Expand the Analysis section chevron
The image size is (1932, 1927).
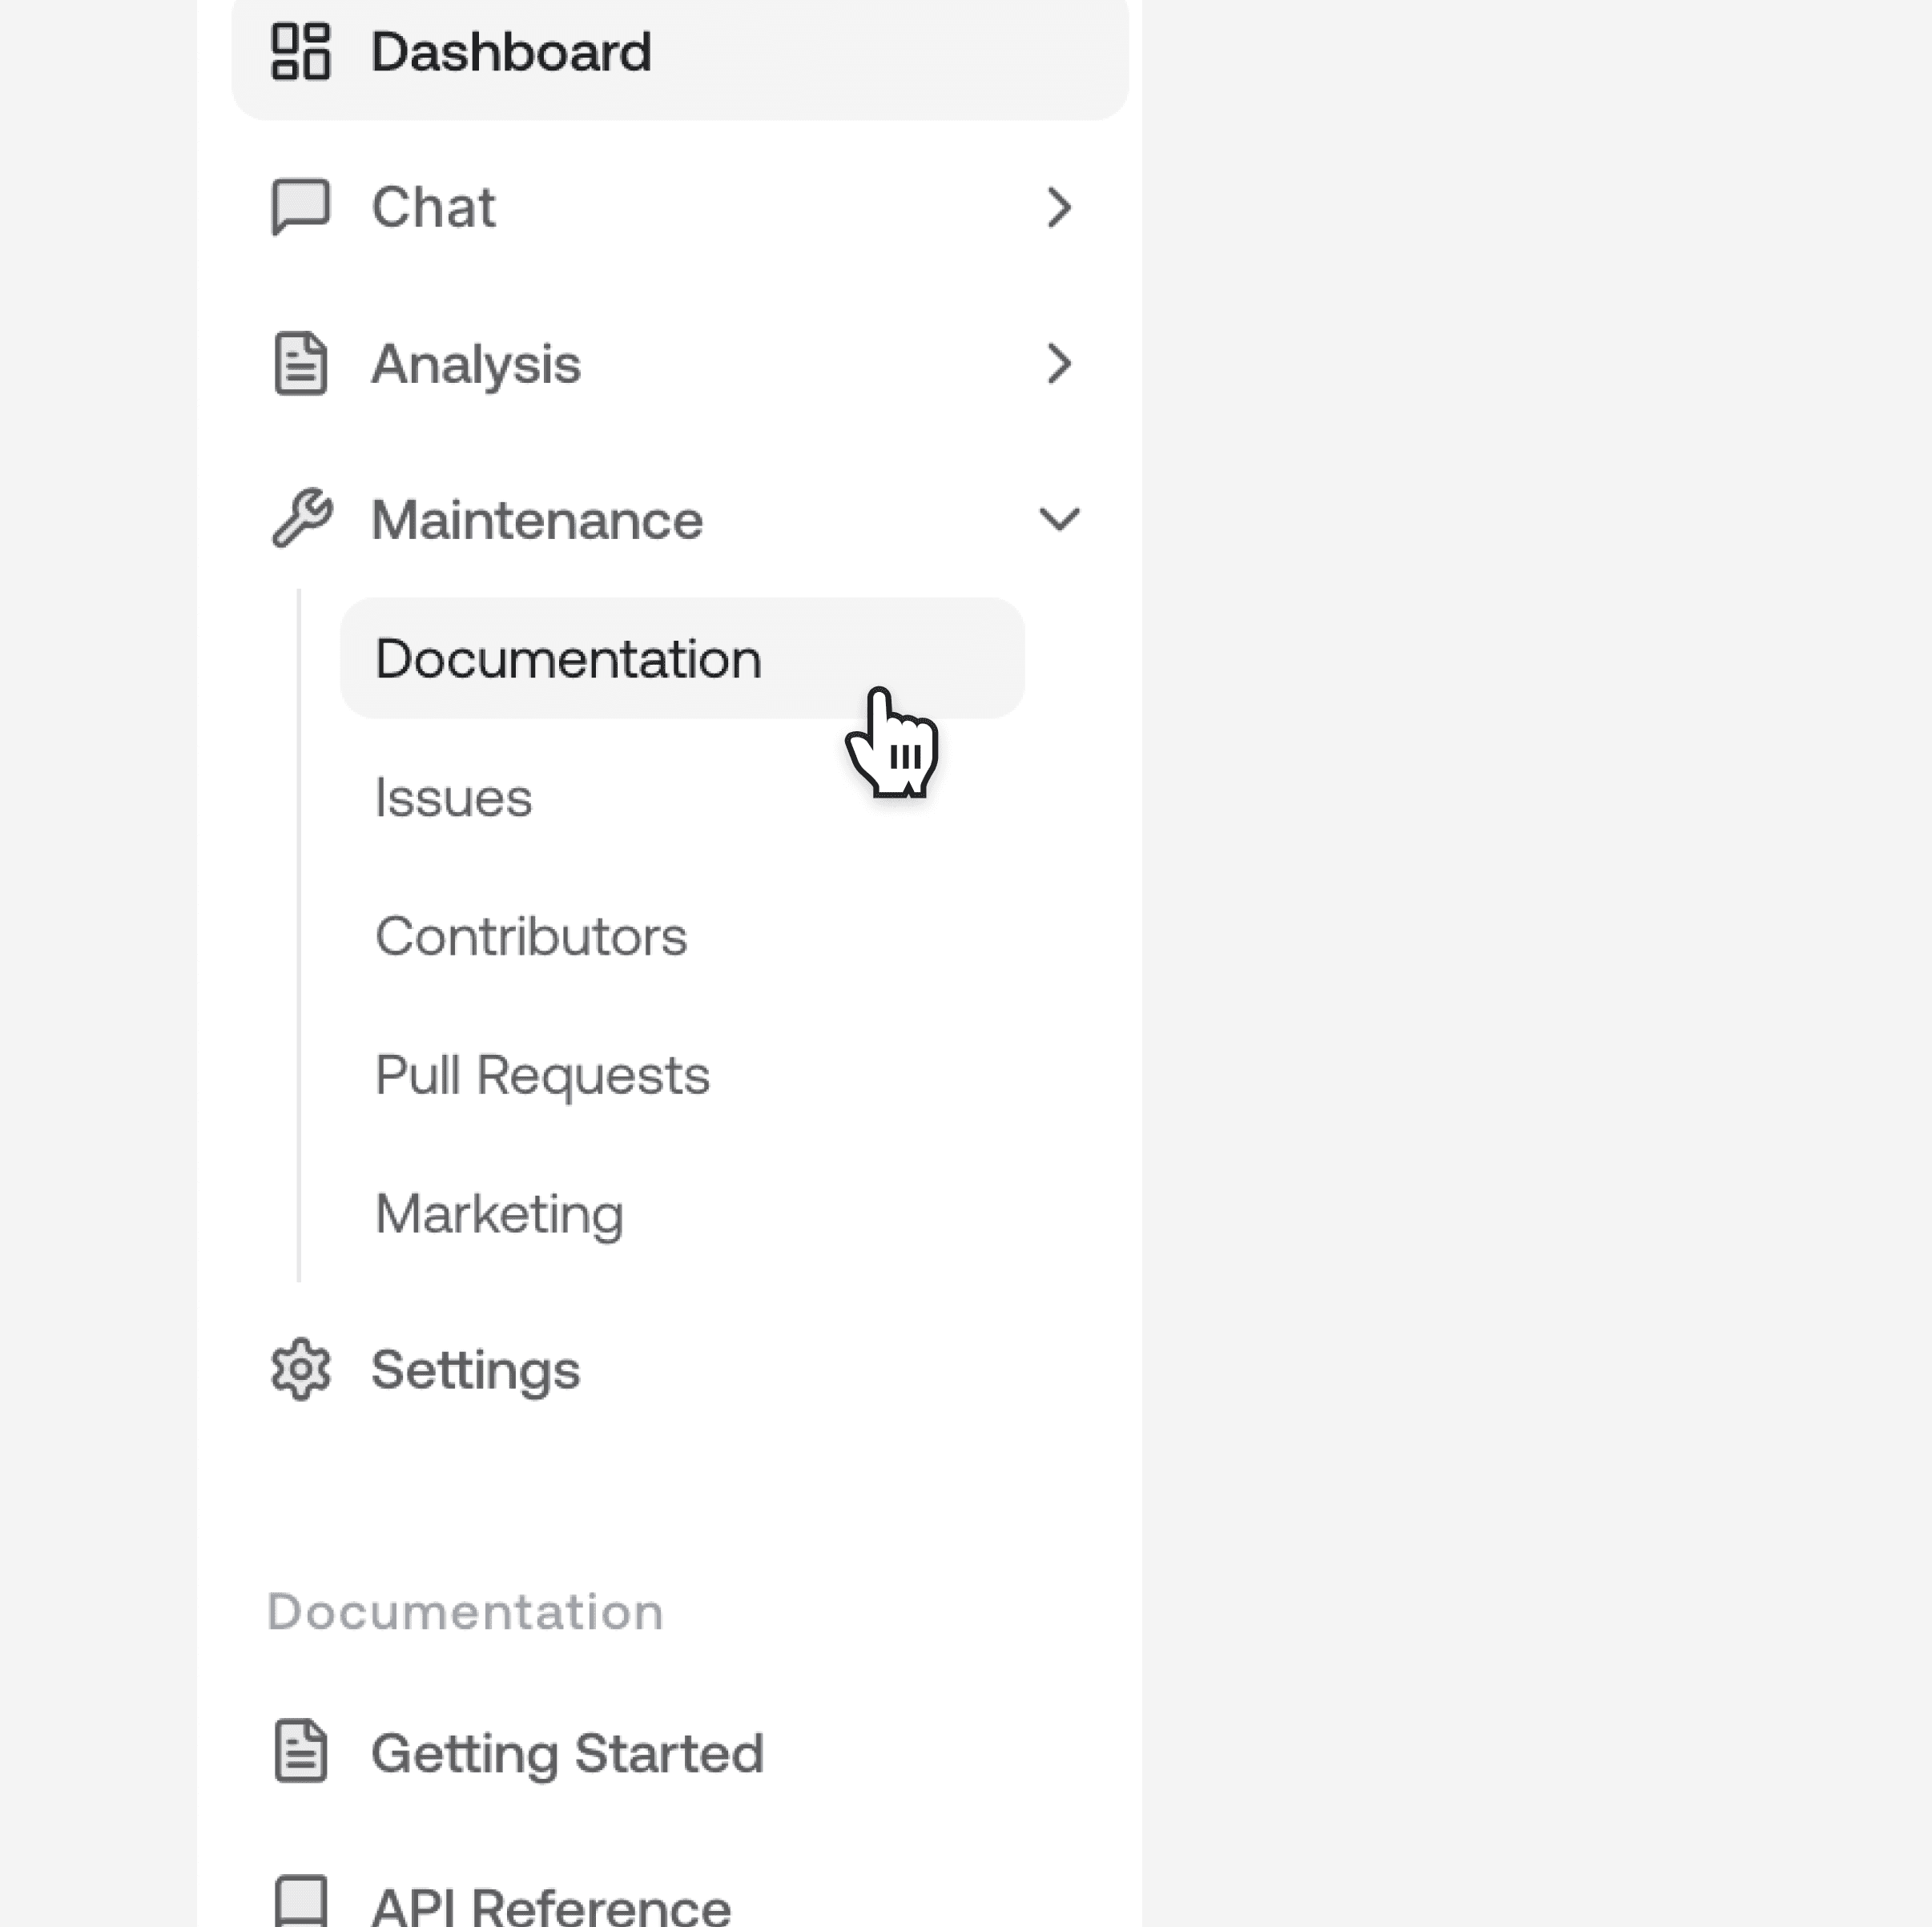(x=1059, y=364)
